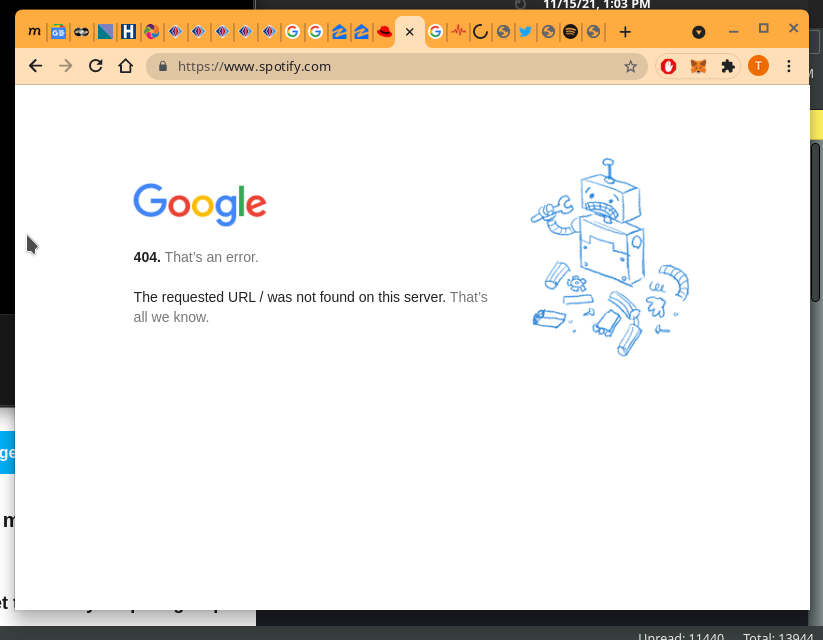Viewport: 823px width, 640px height.
Task: Click 'Total: 13944' in the status bar
Action: (778, 636)
